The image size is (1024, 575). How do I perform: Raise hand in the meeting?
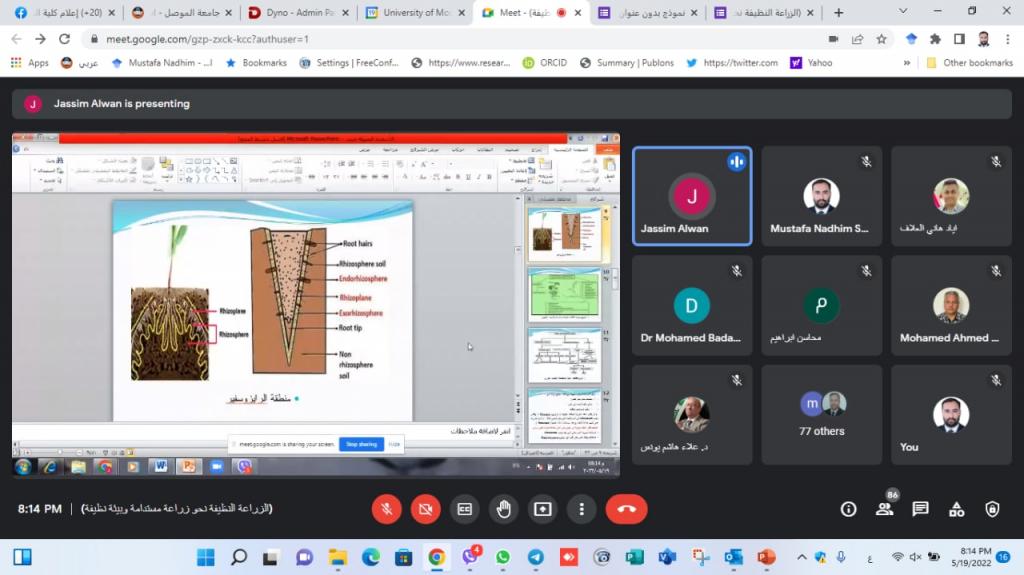(503, 509)
